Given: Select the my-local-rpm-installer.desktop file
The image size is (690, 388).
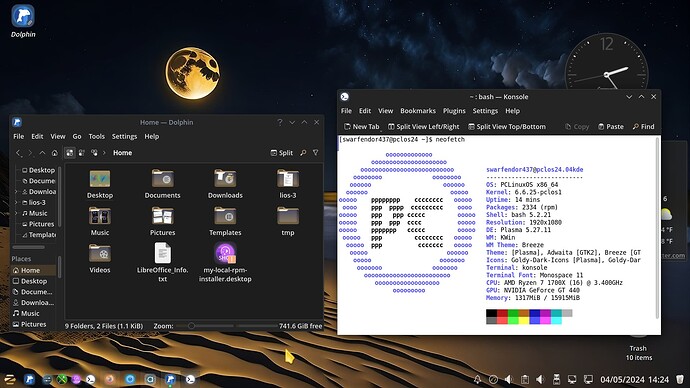Looking at the screenshot, I should [225, 263].
